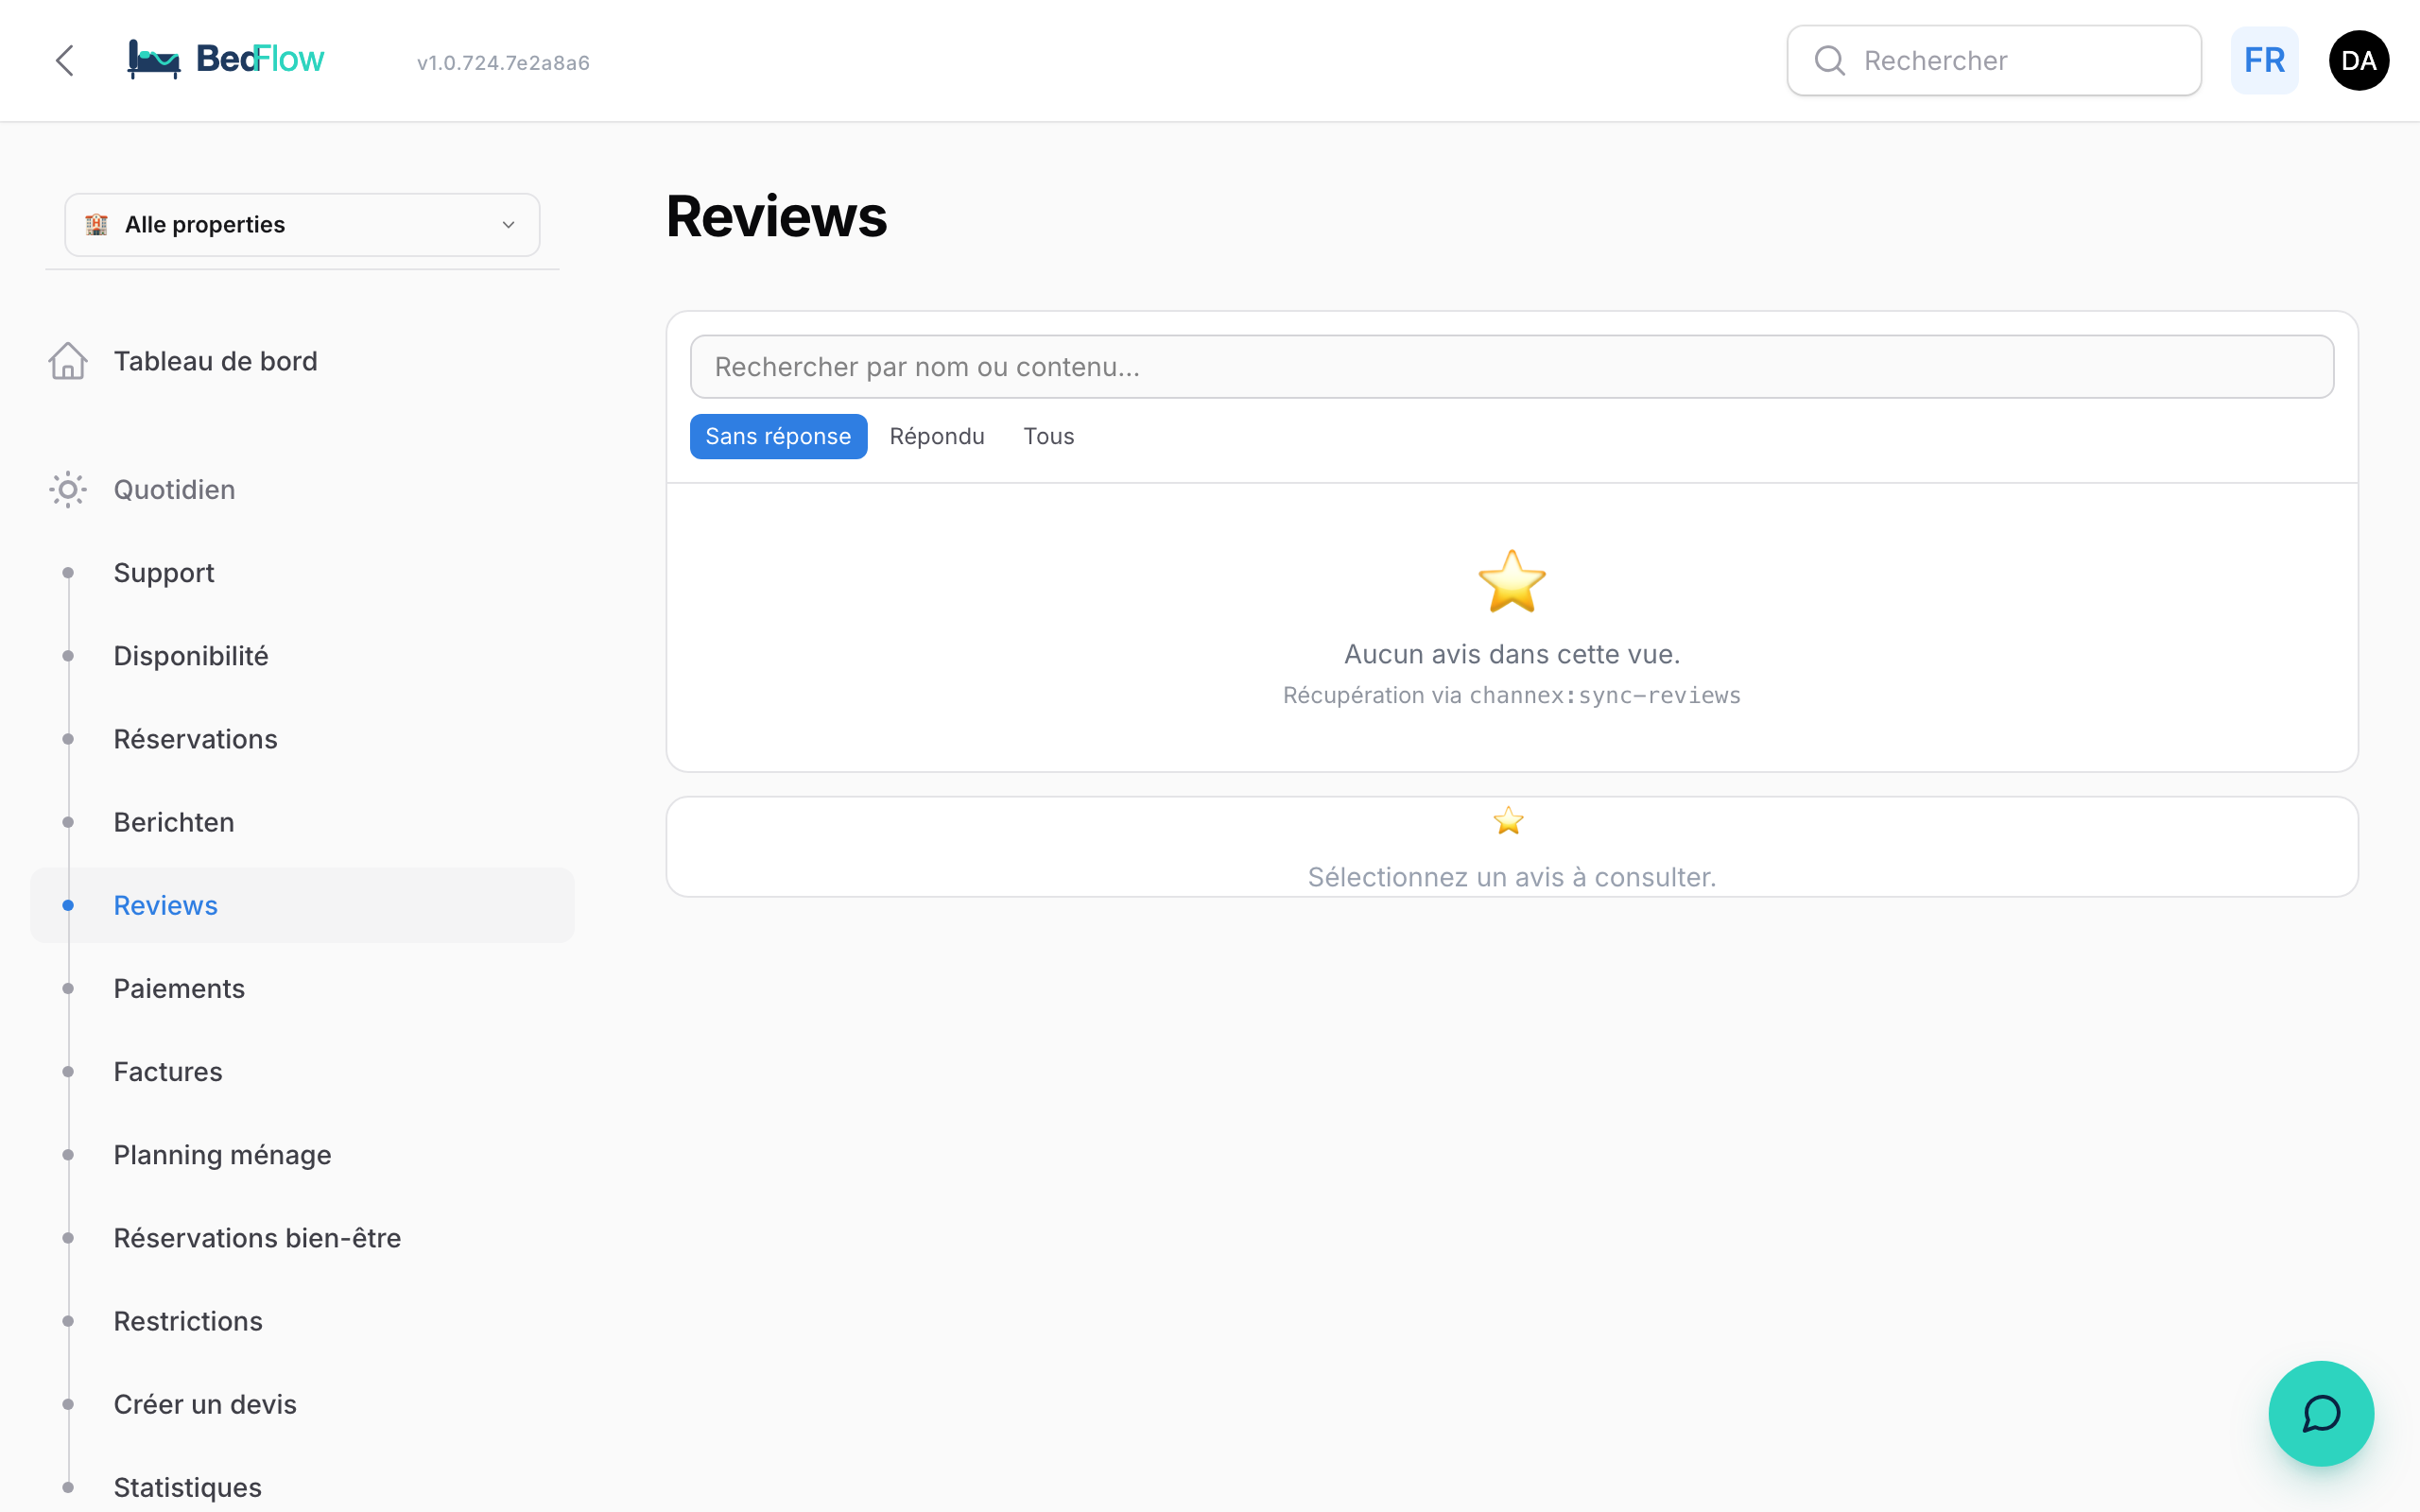Click the search magnifier icon
Viewport: 2420px width, 1512px height.
click(x=1829, y=61)
